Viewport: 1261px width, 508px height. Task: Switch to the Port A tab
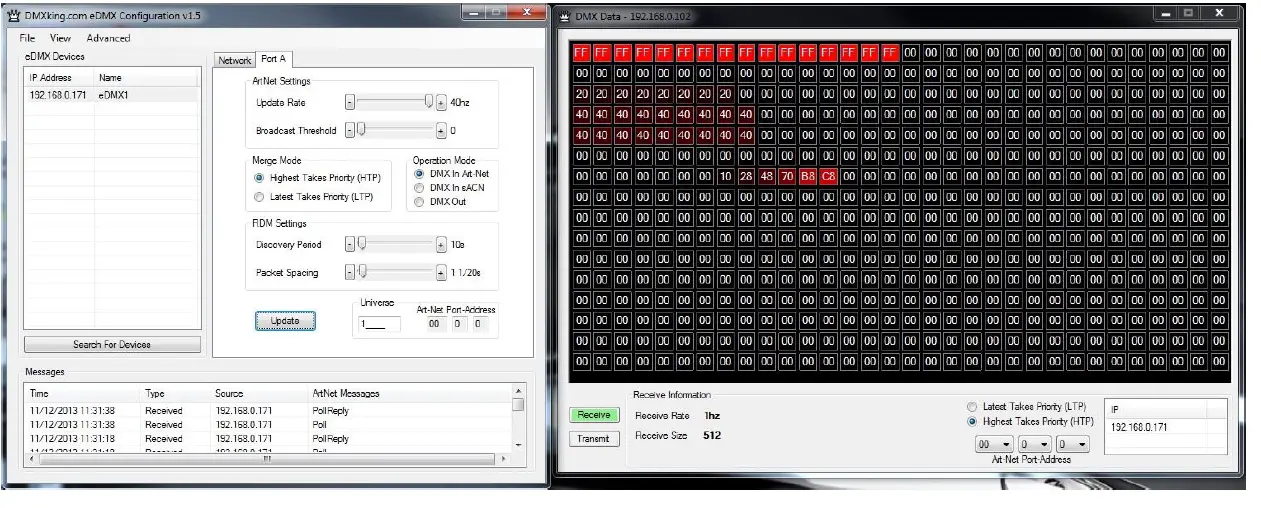pyautogui.click(x=274, y=60)
